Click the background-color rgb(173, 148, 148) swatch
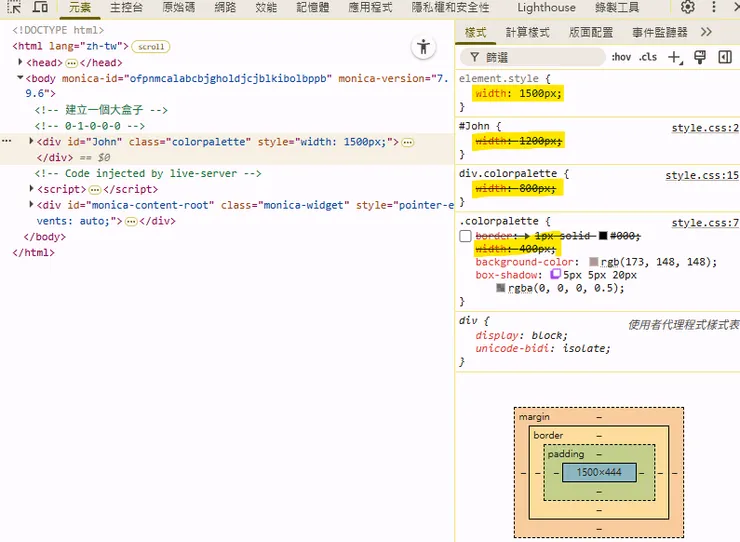The image size is (740, 542). coord(594,262)
